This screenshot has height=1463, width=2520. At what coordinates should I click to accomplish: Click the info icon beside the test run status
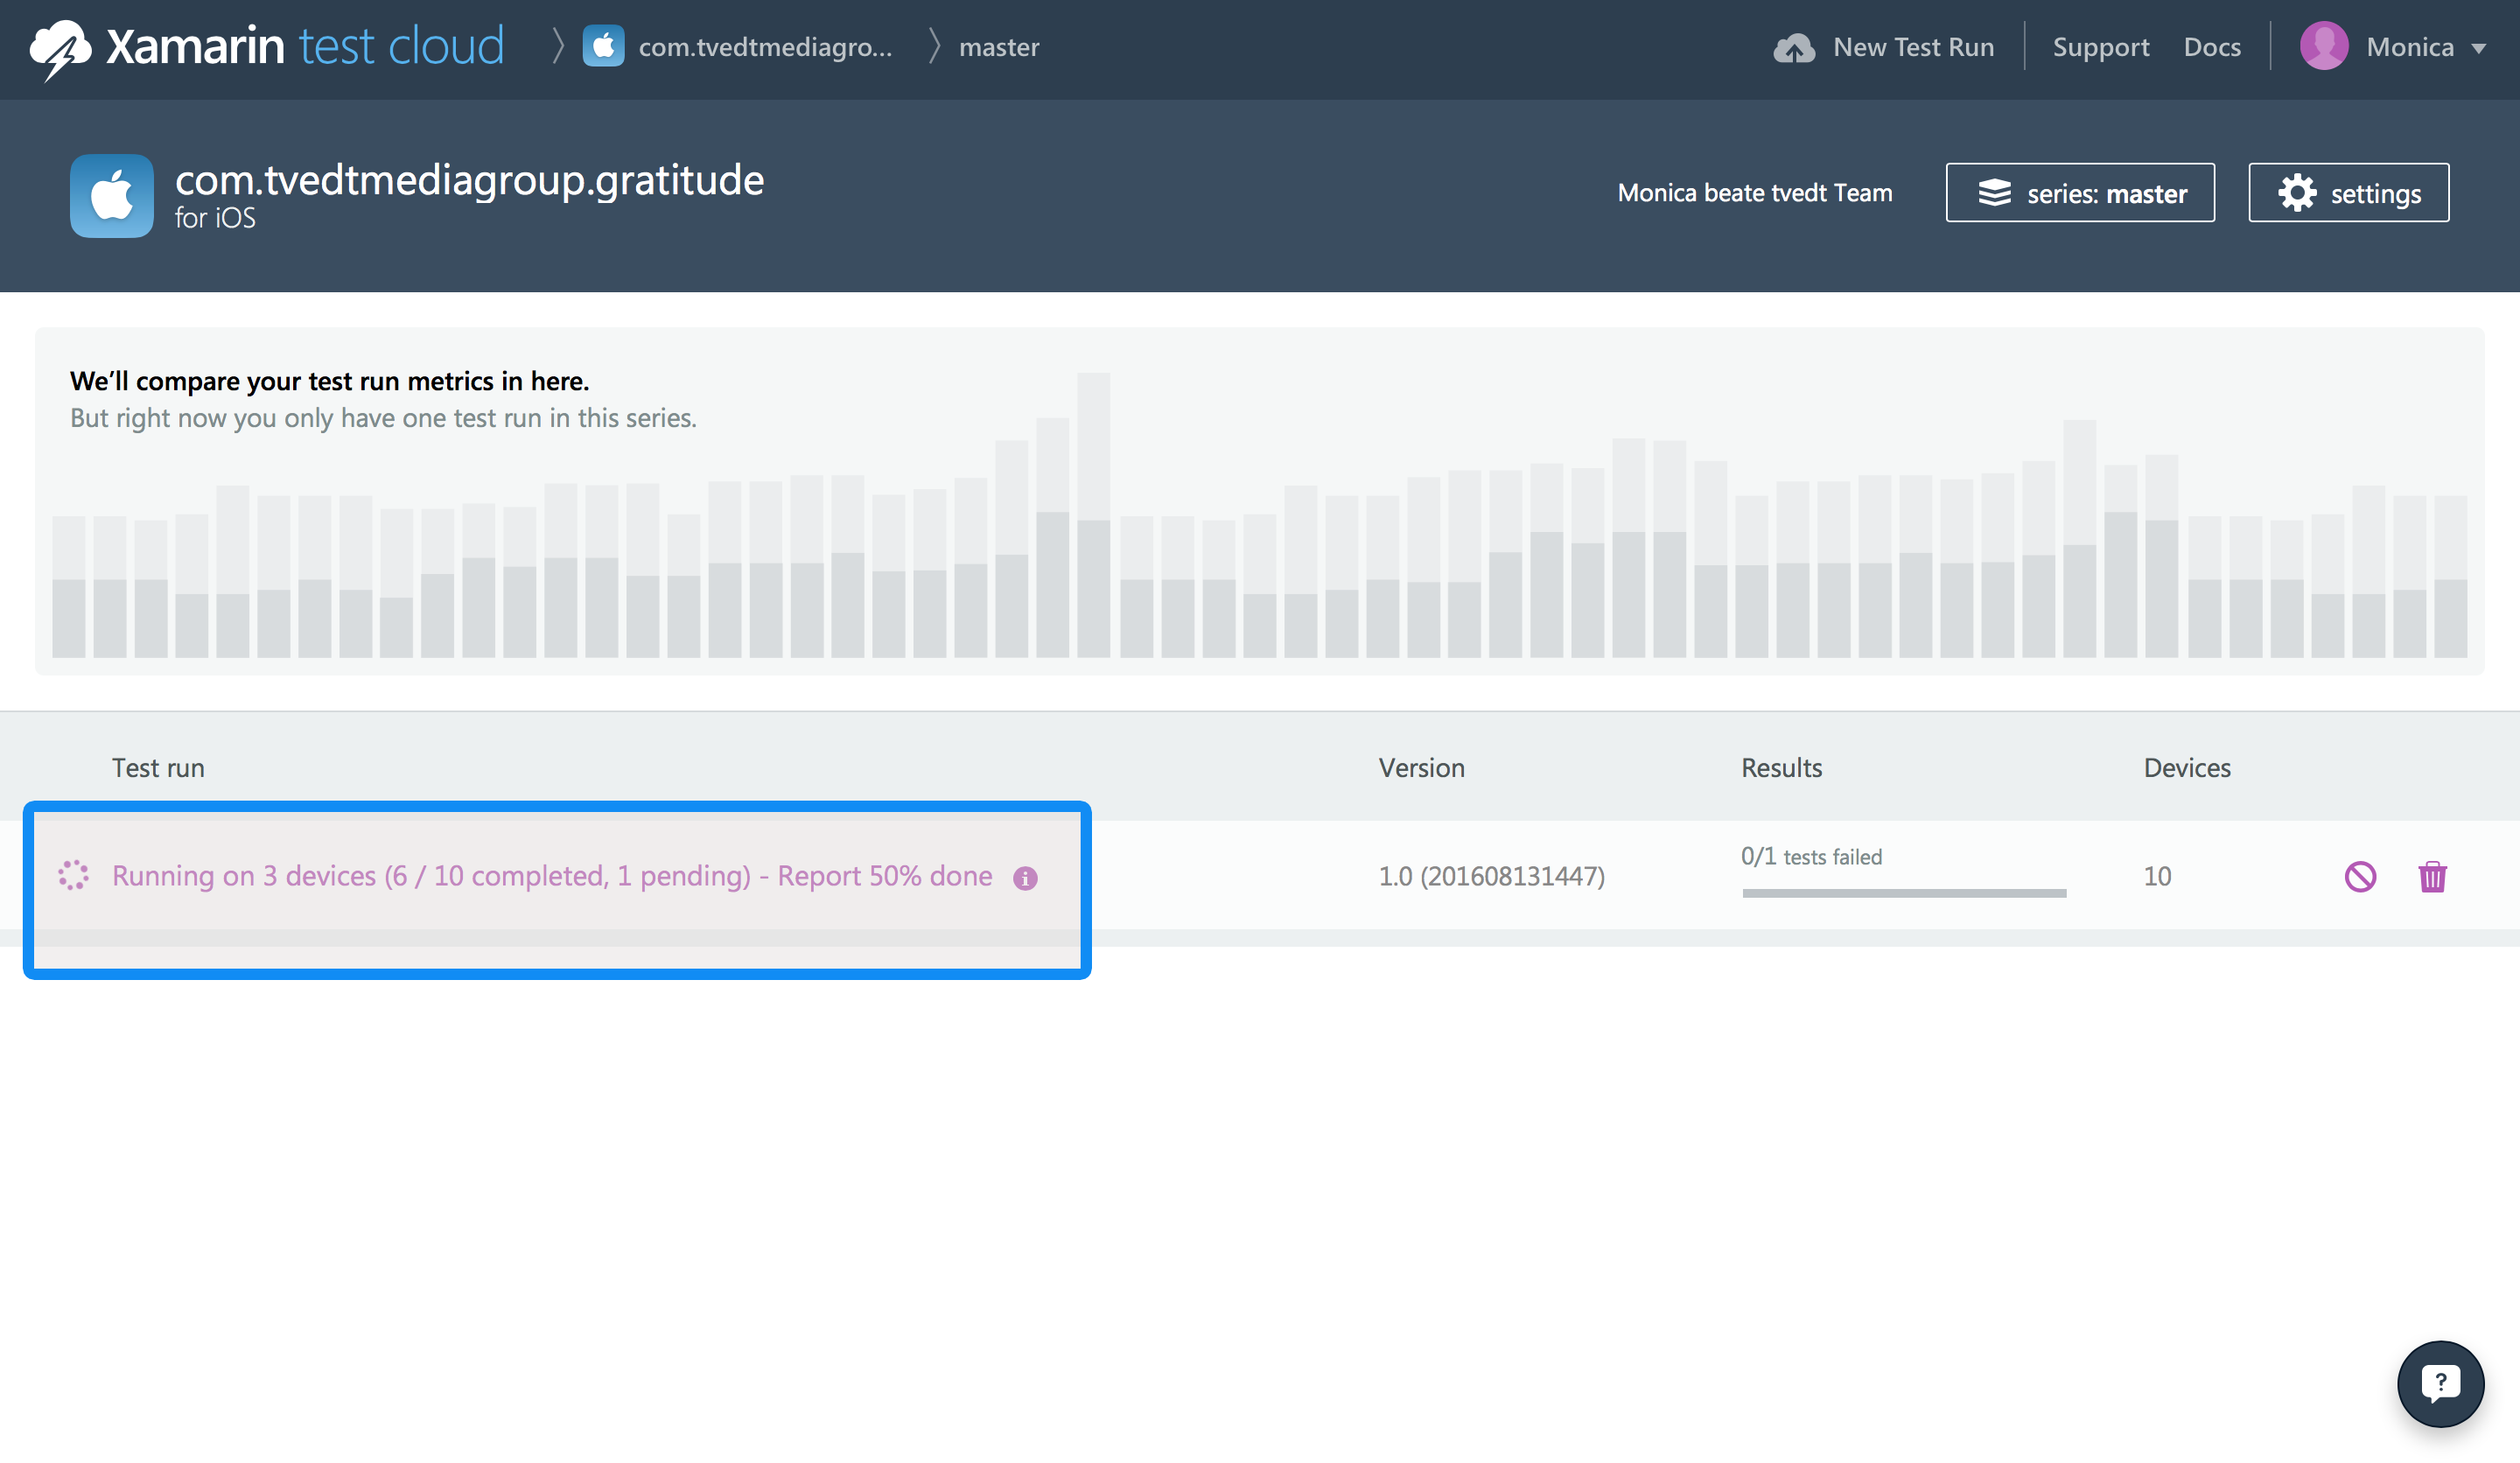tap(1025, 878)
